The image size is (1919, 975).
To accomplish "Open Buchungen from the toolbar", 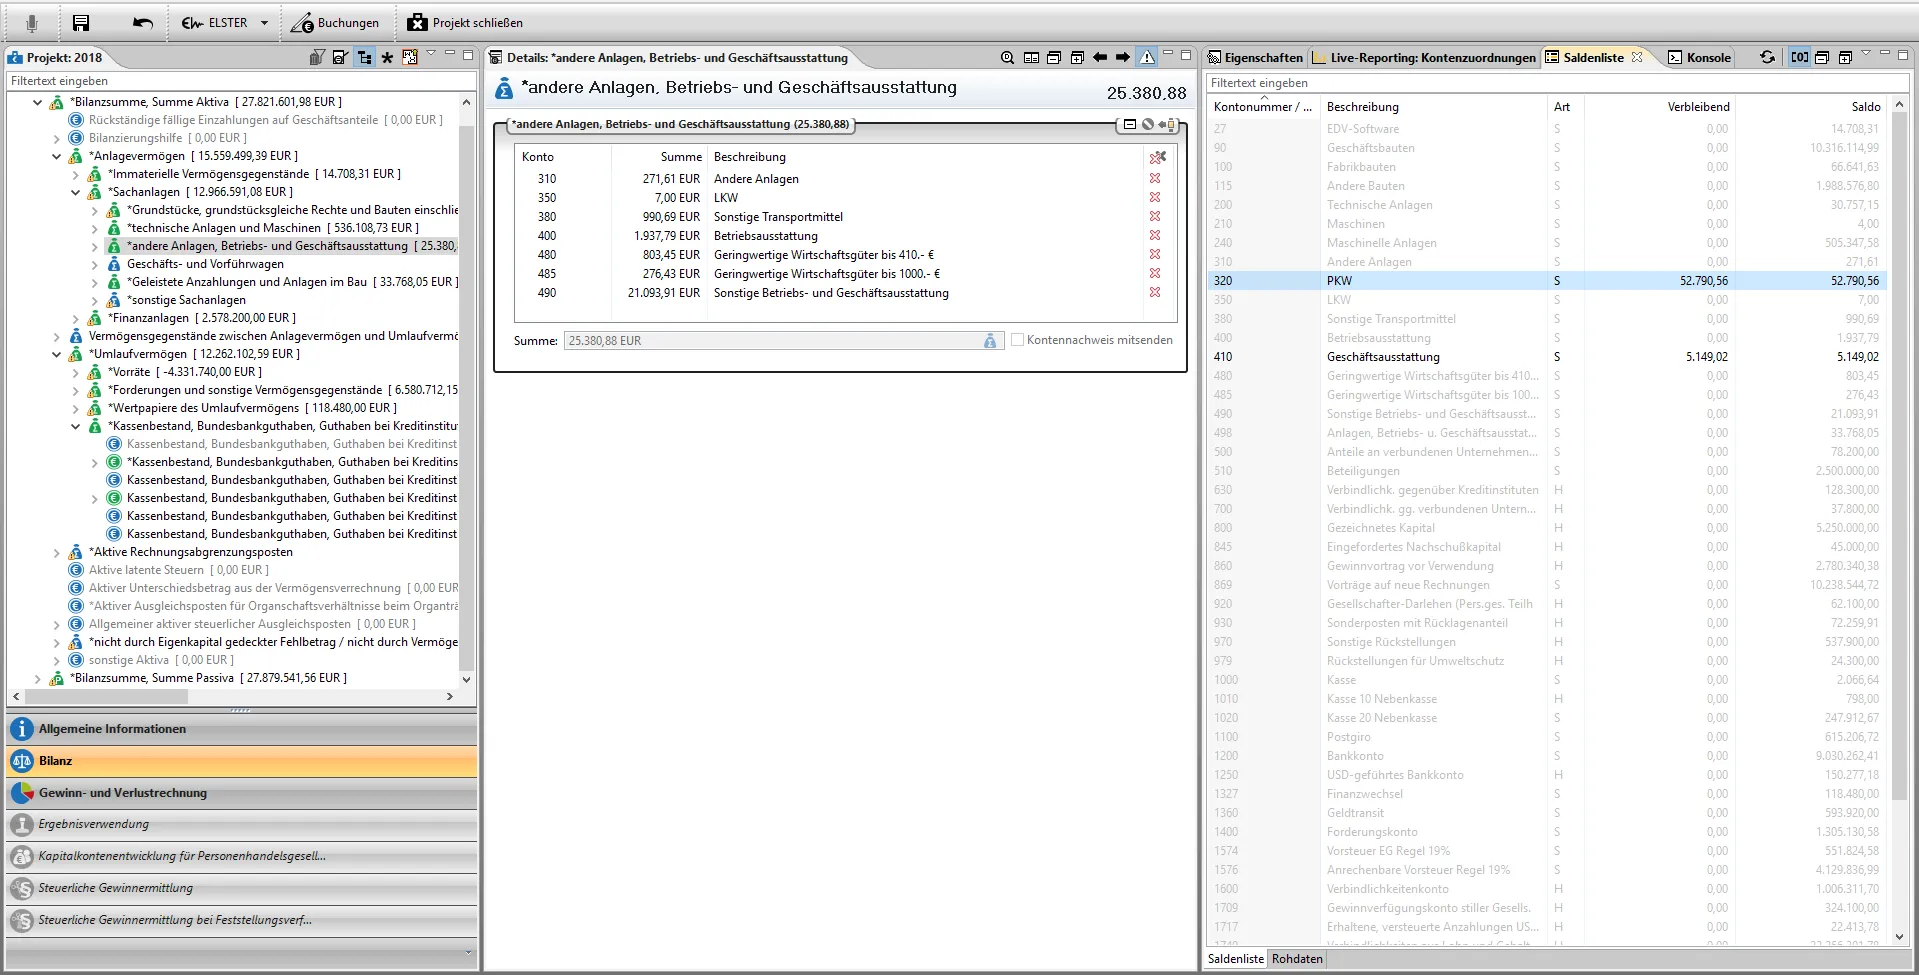I will pos(335,23).
